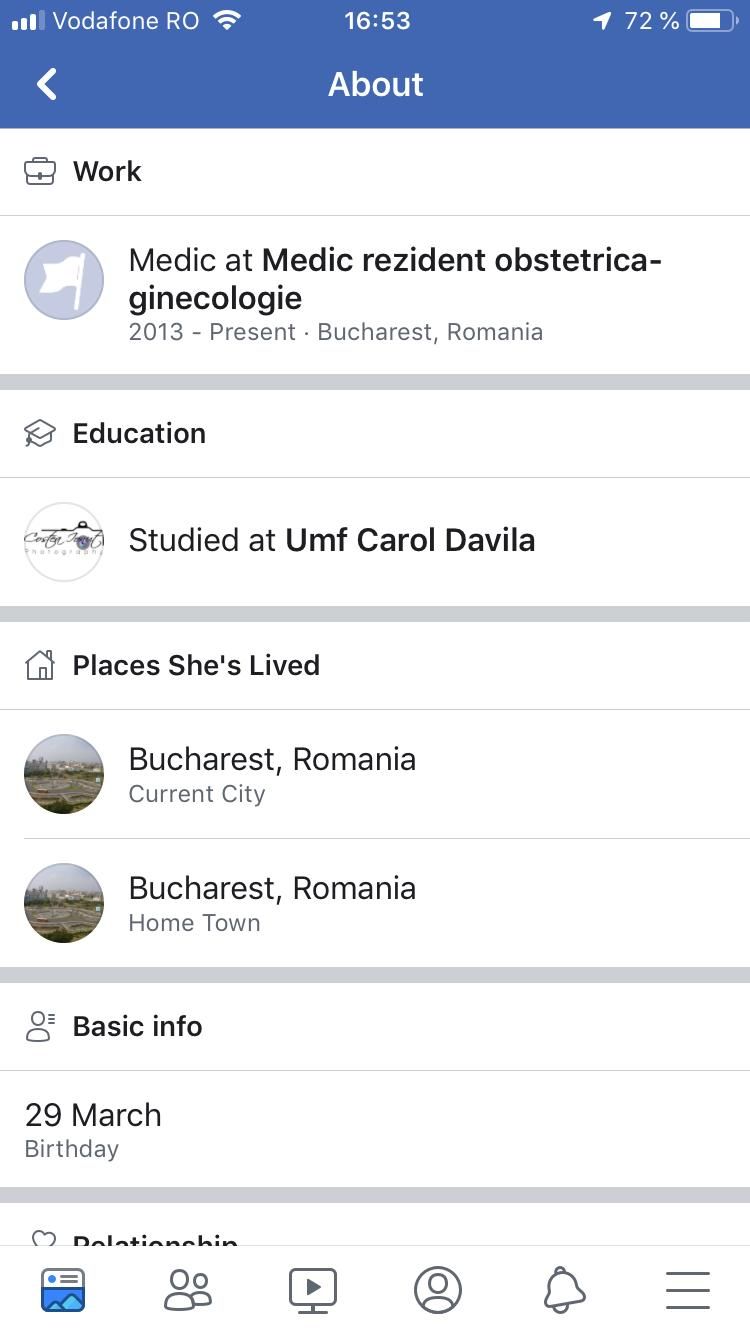Image resolution: width=750 pixels, height=1334 pixels.
Task: Tap the Places She's Lived house icon
Action: [40, 665]
